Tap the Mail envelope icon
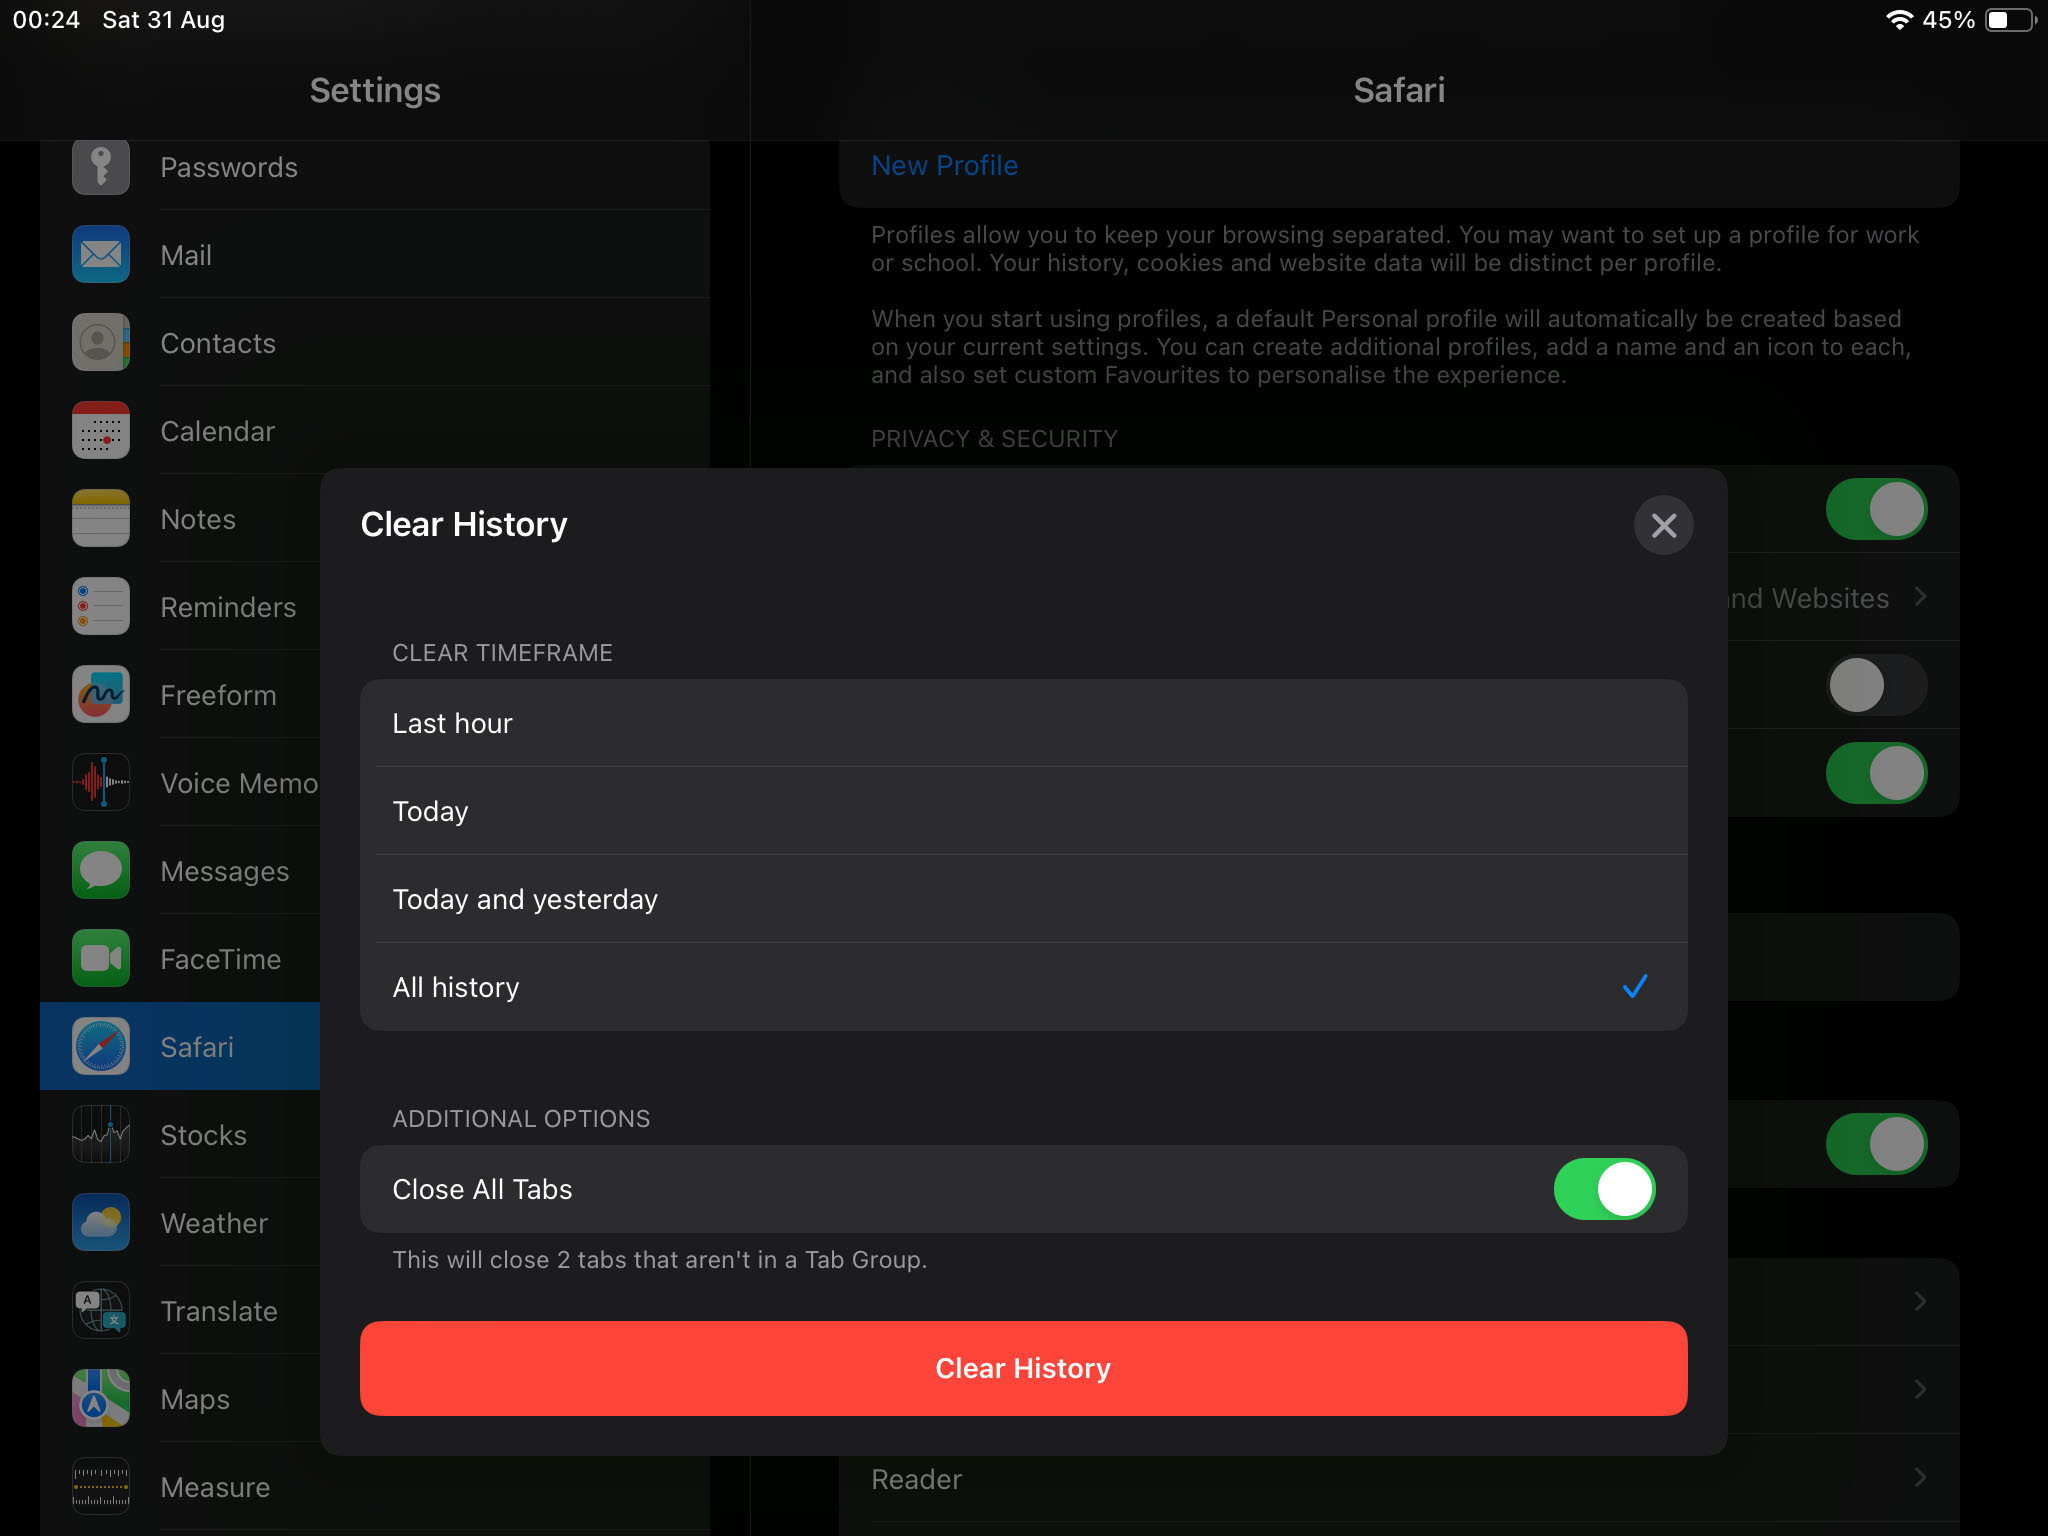The image size is (2048, 1536). pos(101,254)
